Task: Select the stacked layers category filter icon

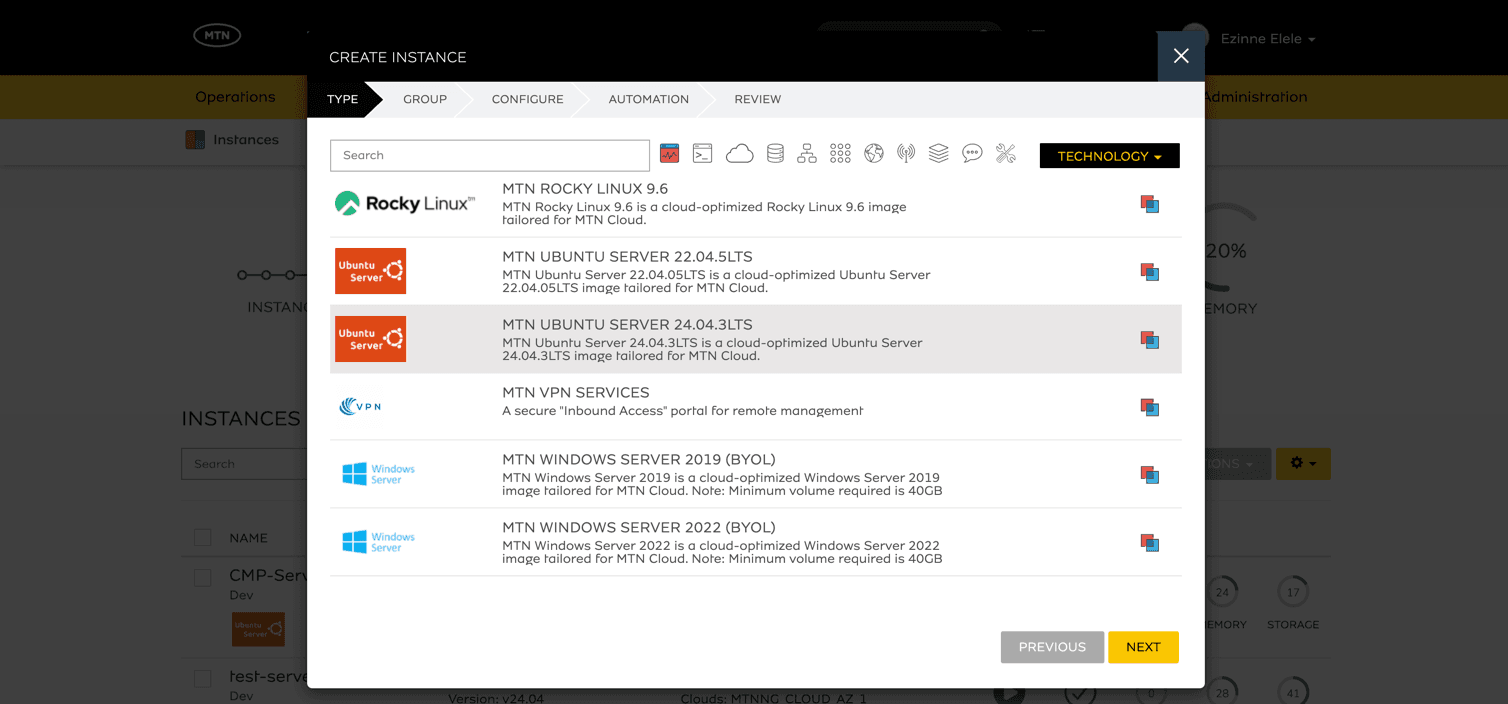Action: tap(938, 154)
